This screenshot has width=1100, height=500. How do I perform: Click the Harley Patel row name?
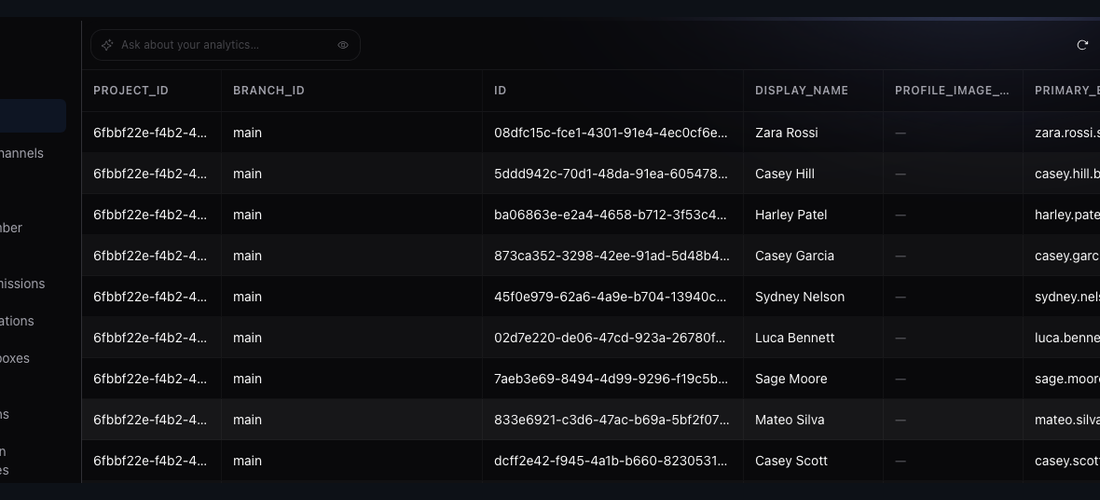[x=791, y=215]
